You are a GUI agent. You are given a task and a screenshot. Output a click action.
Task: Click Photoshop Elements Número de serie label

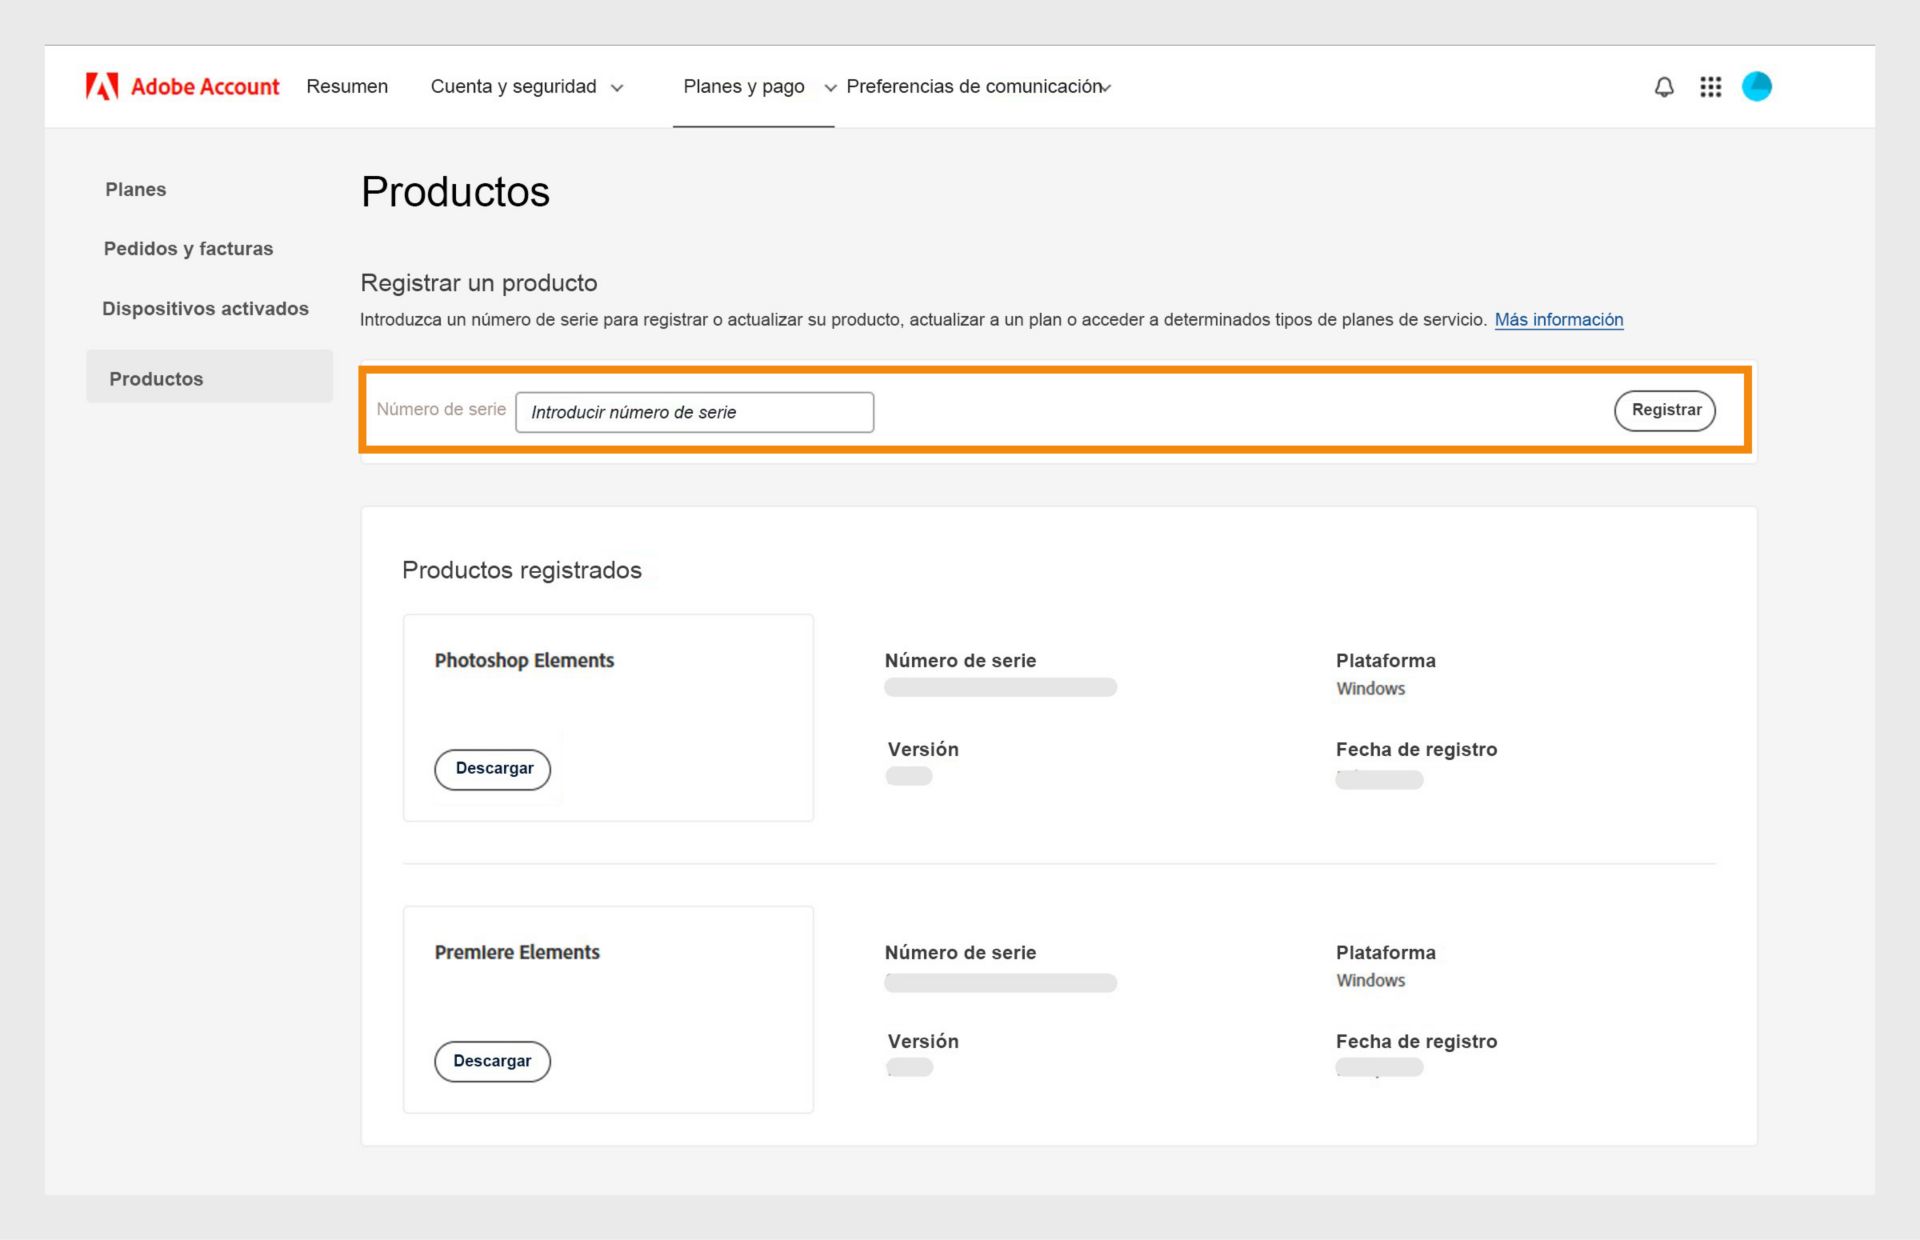point(960,660)
